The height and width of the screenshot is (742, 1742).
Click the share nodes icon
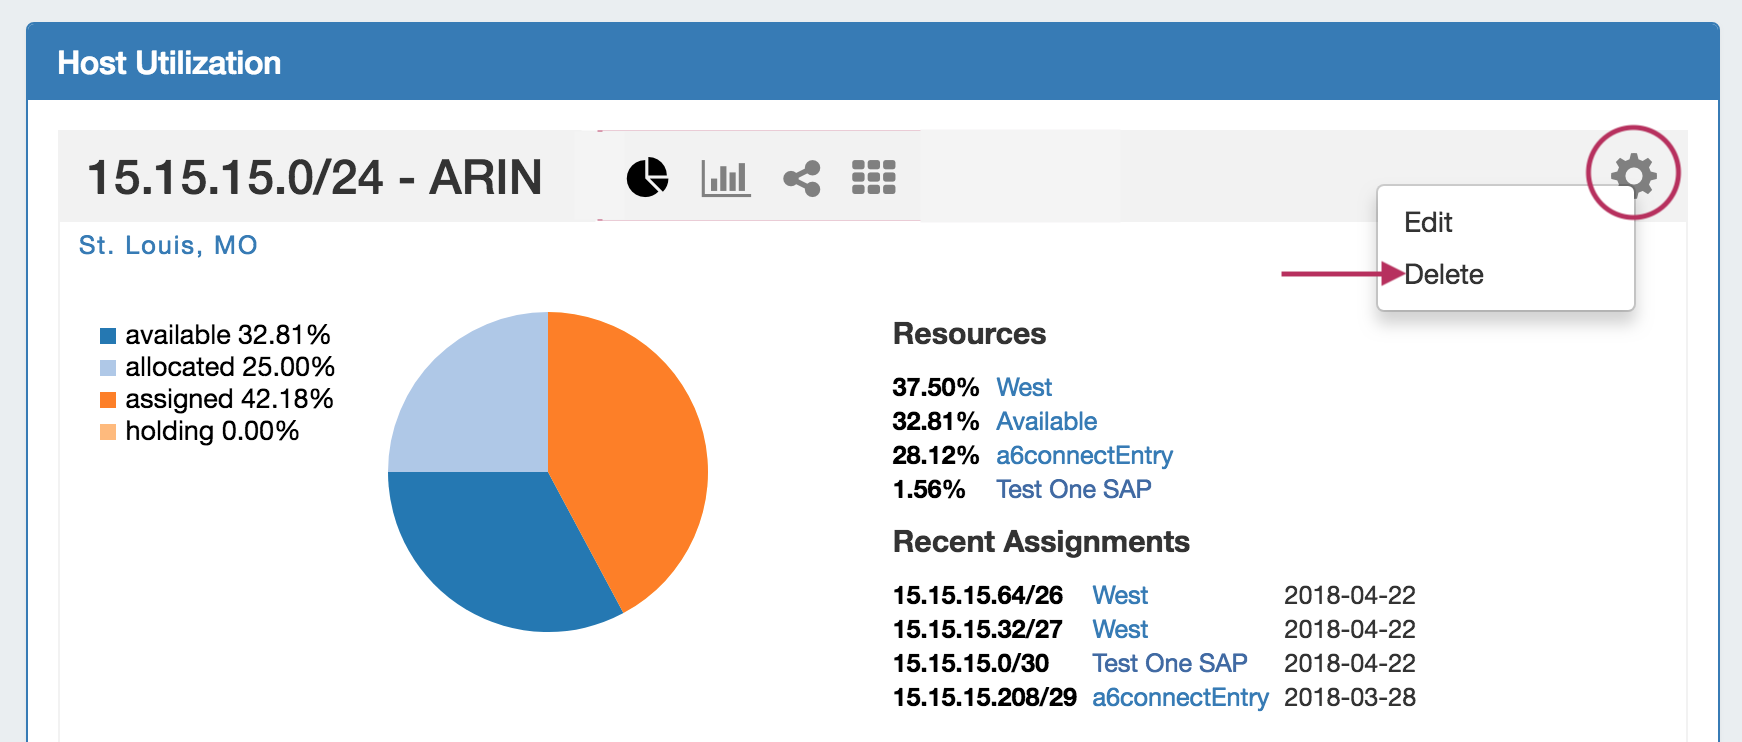coord(802,178)
